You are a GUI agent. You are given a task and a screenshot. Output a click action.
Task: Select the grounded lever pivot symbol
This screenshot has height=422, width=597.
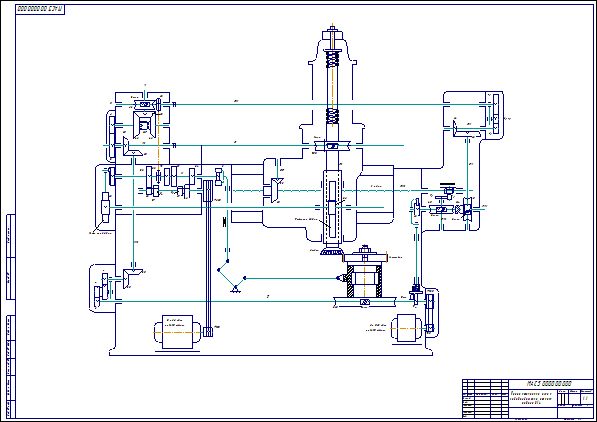click(236, 289)
